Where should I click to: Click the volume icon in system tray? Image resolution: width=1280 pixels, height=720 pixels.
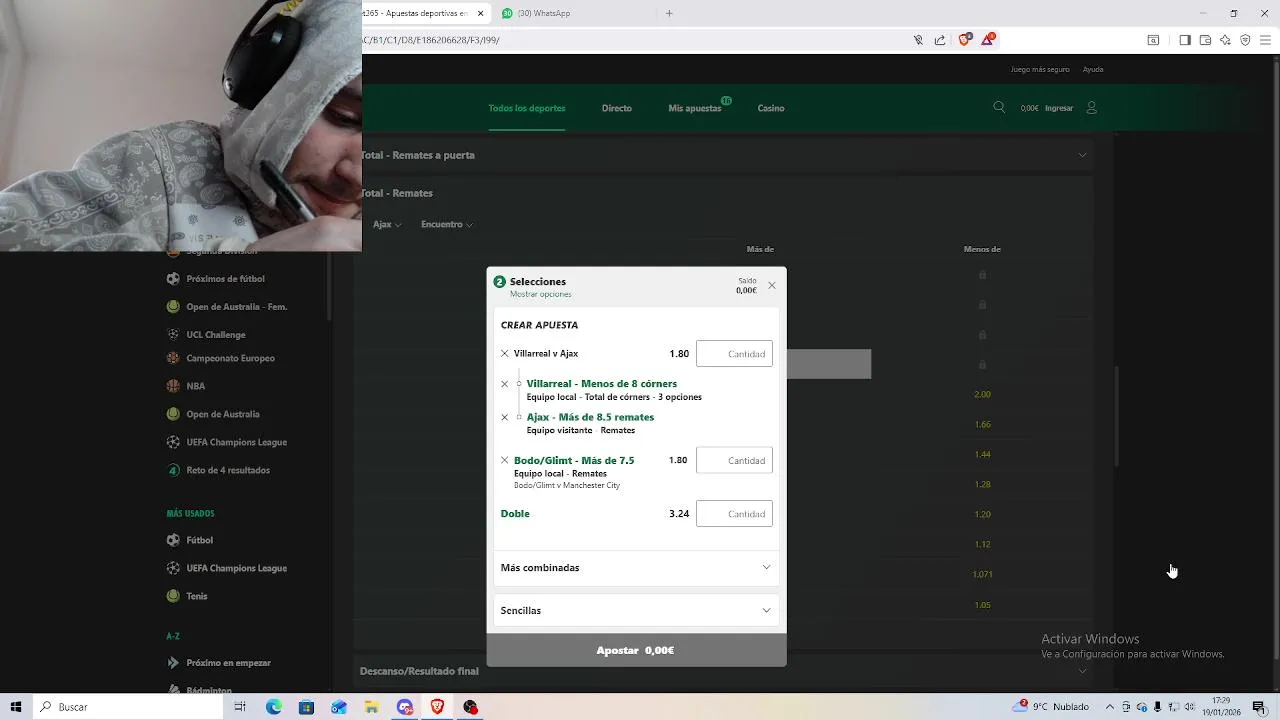click(x=1189, y=707)
